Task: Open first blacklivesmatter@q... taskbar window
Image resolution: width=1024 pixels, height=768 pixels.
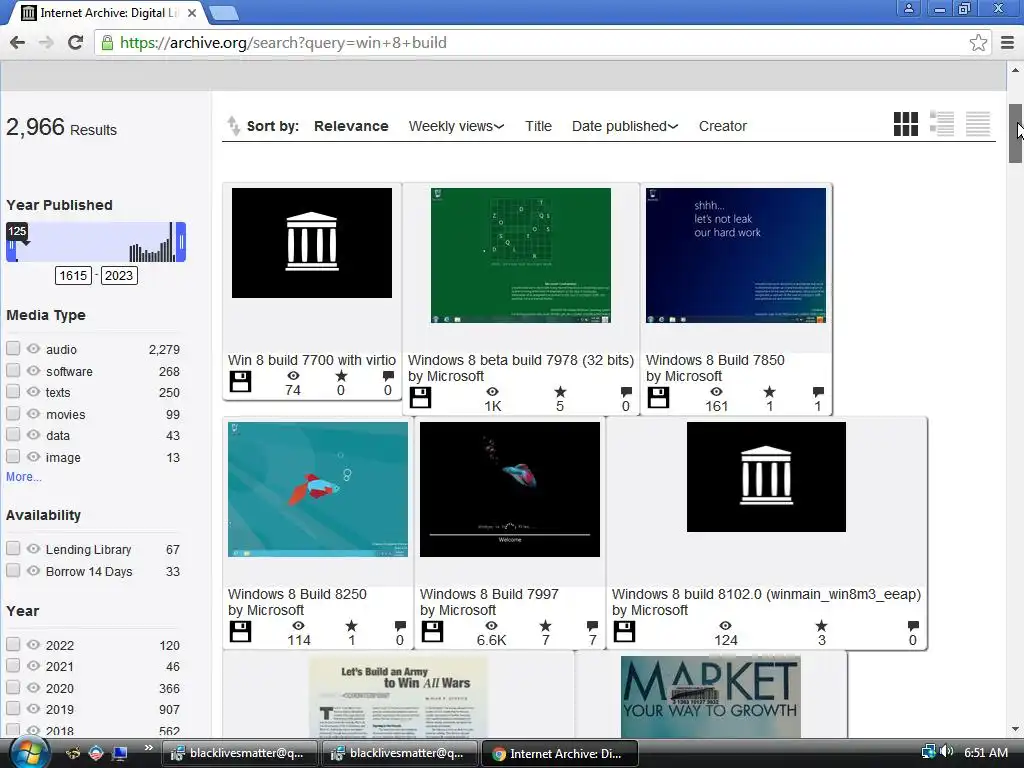Action: point(239,753)
